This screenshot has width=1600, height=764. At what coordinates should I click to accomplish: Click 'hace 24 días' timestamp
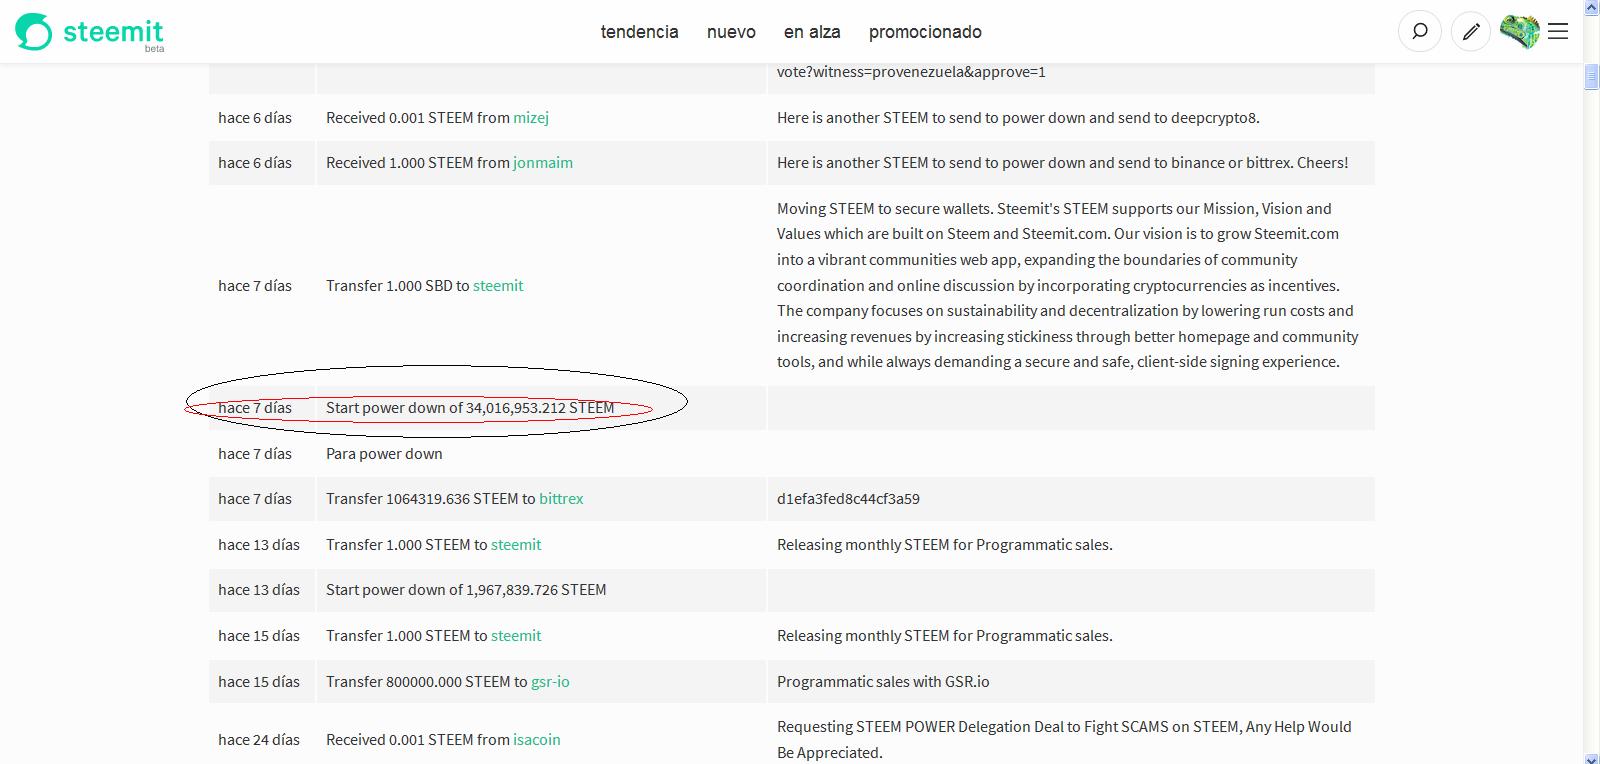pos(259,740)
